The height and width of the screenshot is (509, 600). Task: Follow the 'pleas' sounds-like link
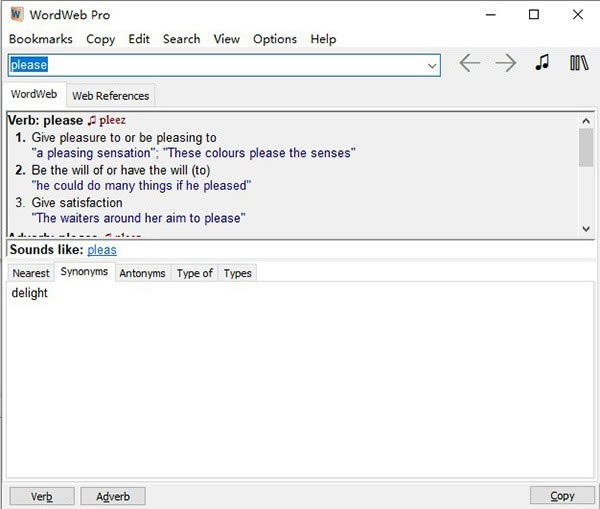102,250
